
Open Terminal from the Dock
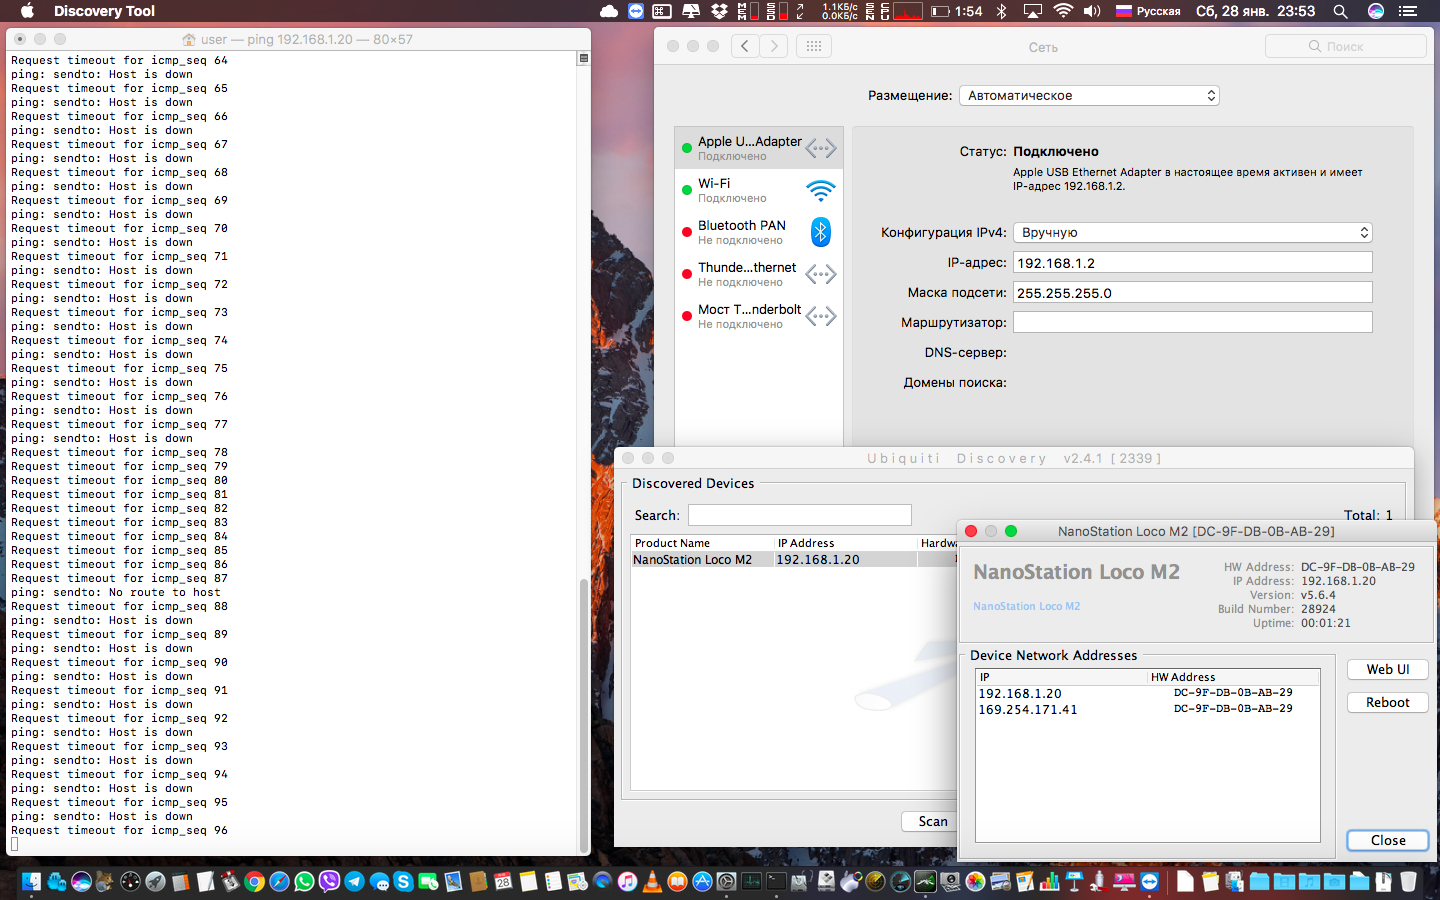776,881
